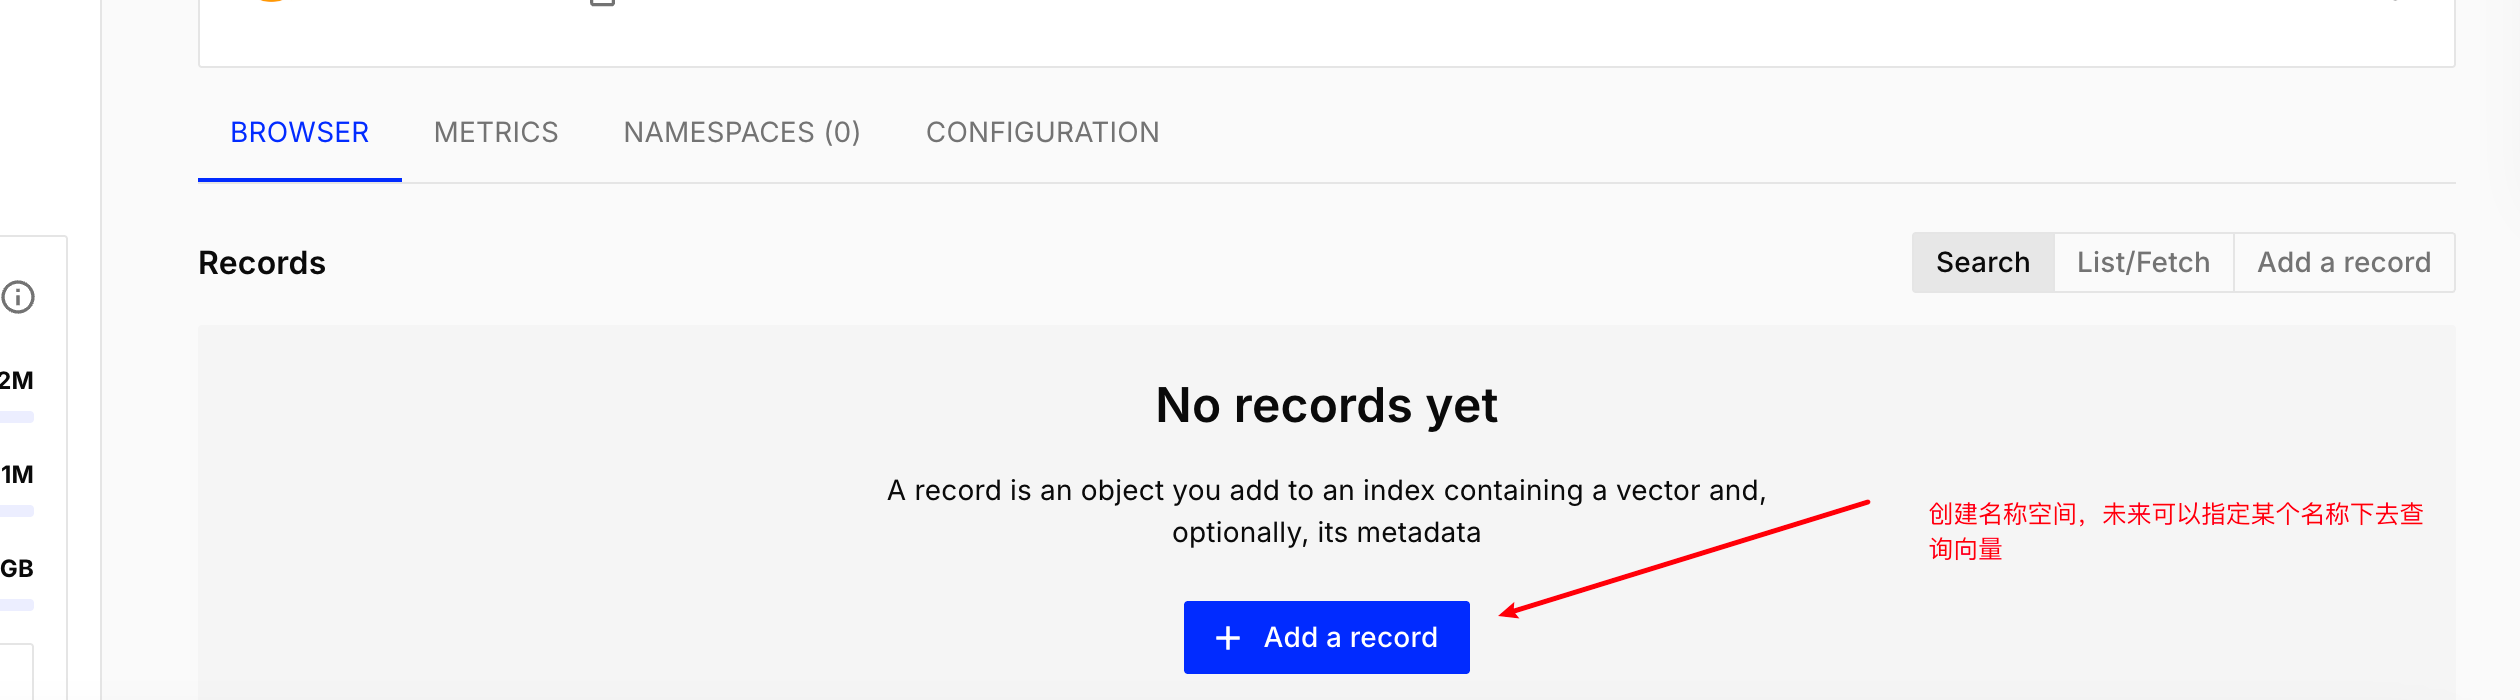Choose Add a record in the mode switcher
The height and width of the screenshot is (700, 2520).
pyautogui.click(x=2344, y=262)
